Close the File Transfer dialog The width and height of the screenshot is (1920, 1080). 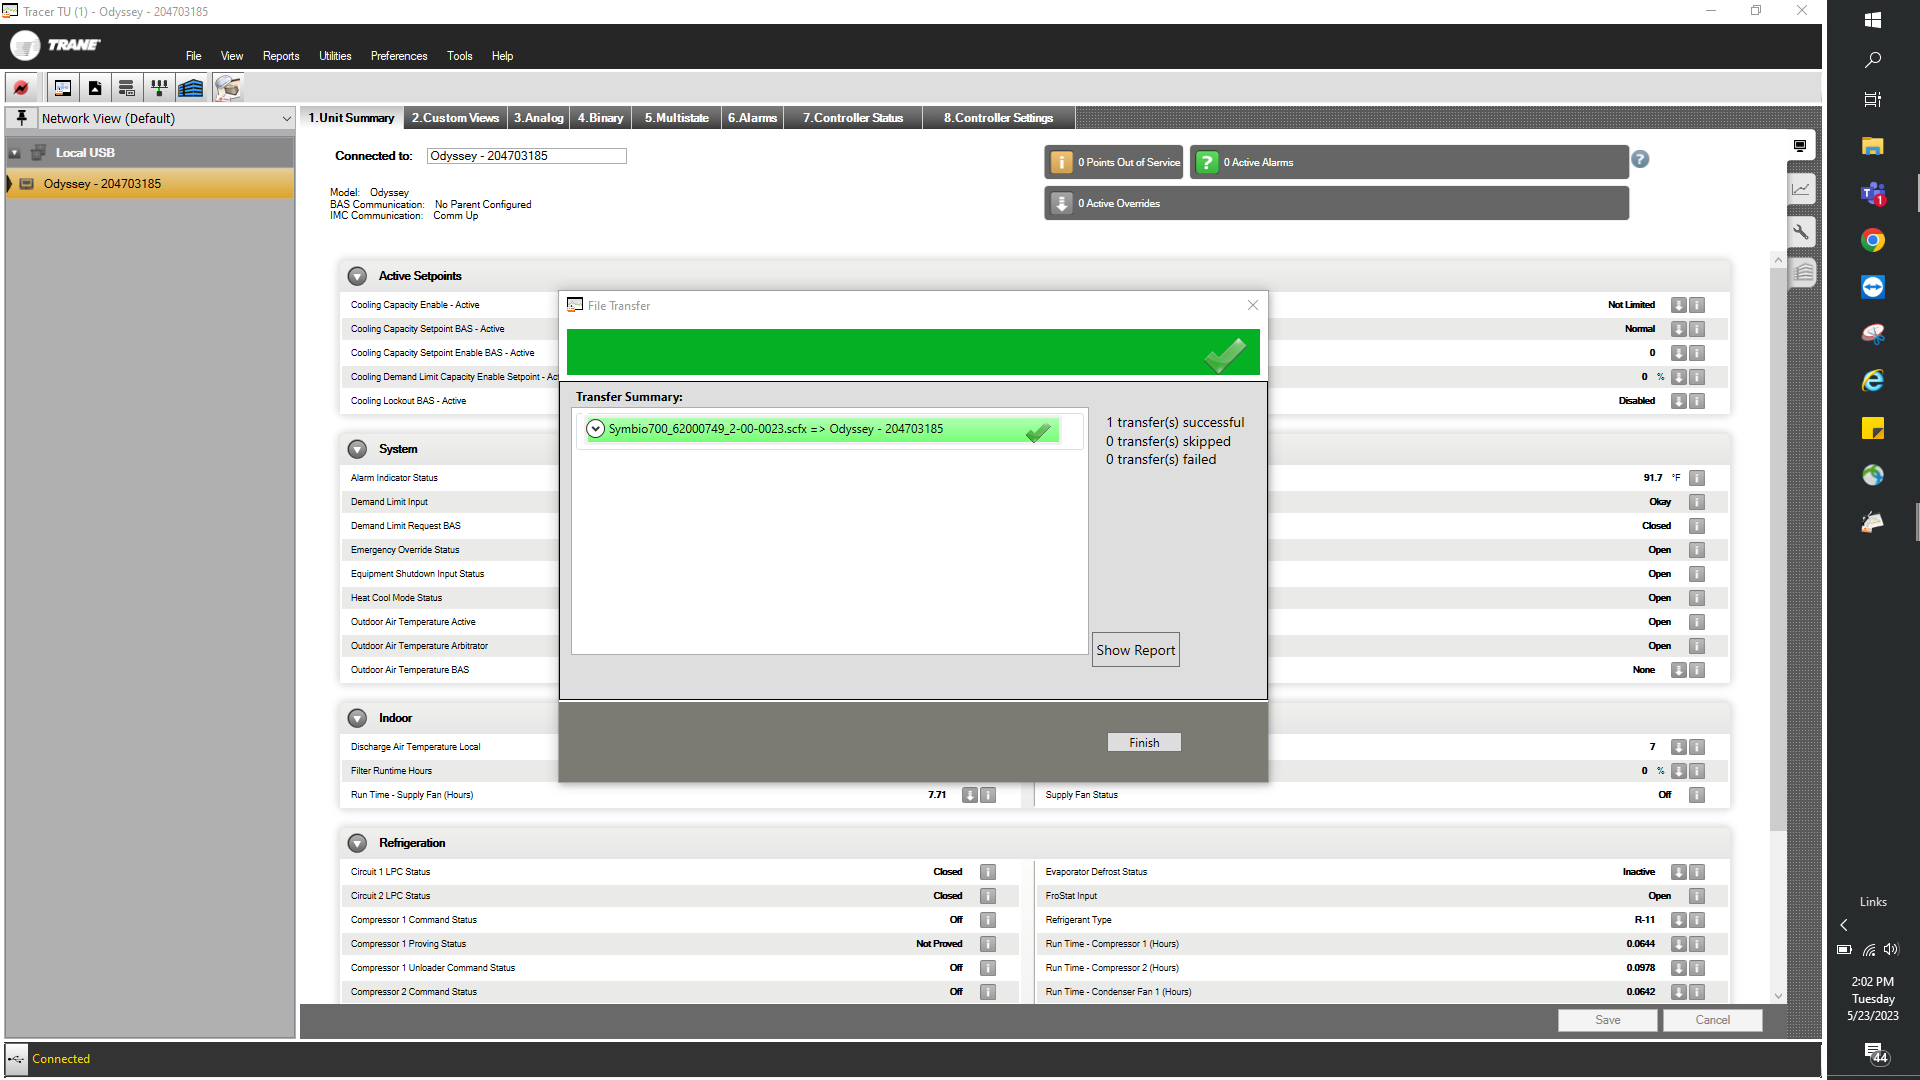[x=1253, y=305]
